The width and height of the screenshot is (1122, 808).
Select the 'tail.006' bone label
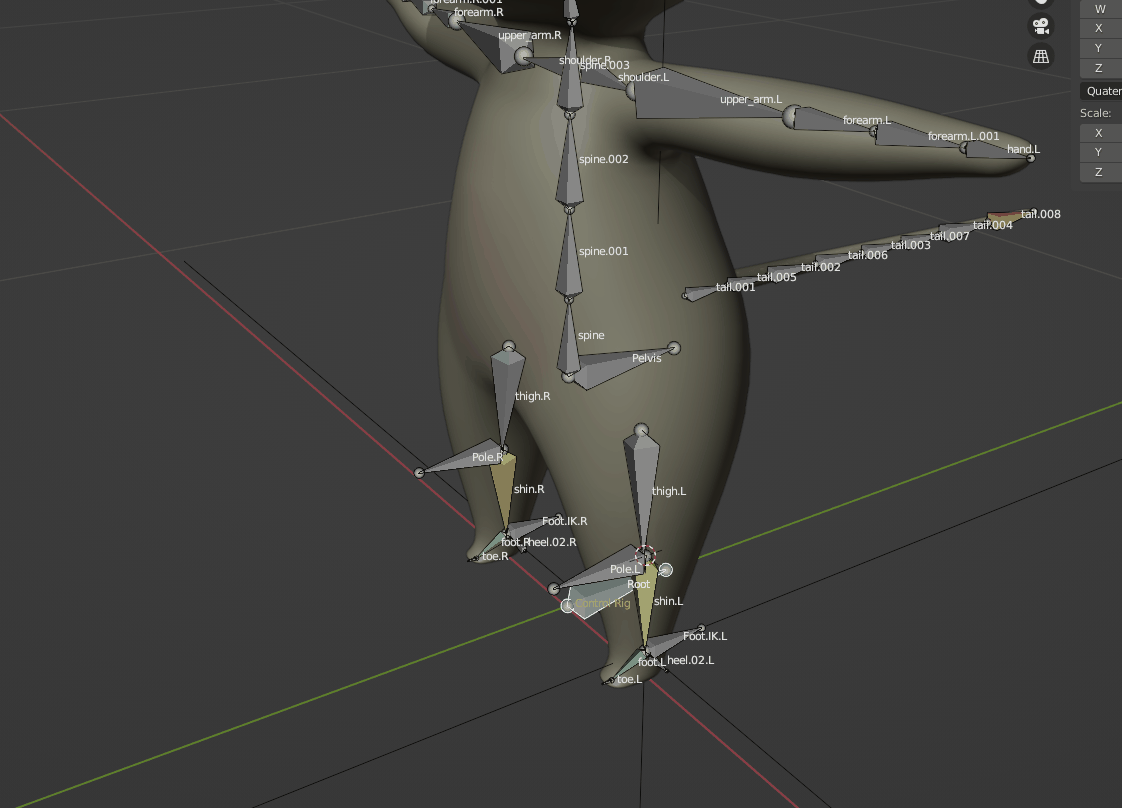click(x=867, y=255)
